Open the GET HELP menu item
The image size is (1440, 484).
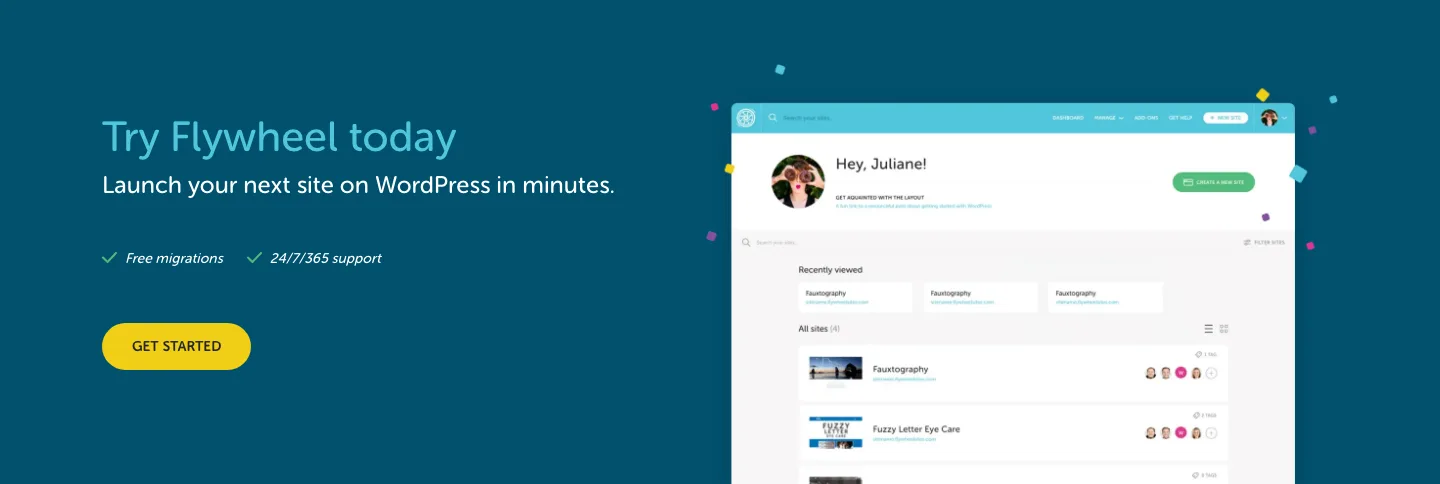pyautogui.click(x=1180, y=118)
